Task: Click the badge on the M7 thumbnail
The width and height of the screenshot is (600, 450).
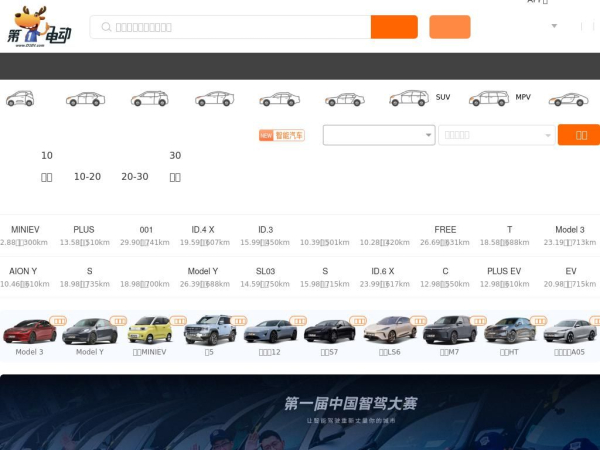Action: click(x=478, y=321)
